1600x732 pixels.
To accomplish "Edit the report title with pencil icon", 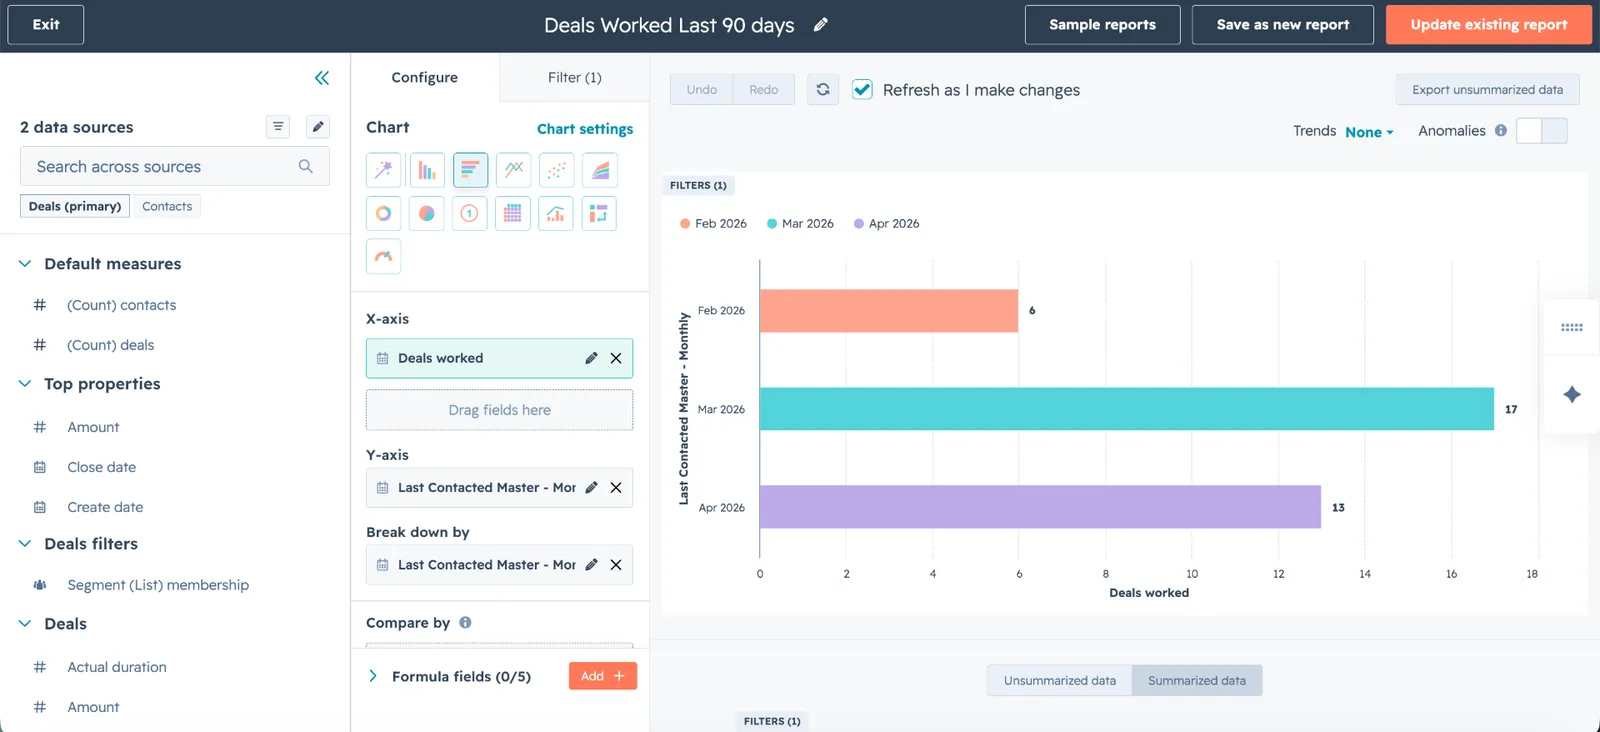I will (821, 25).
